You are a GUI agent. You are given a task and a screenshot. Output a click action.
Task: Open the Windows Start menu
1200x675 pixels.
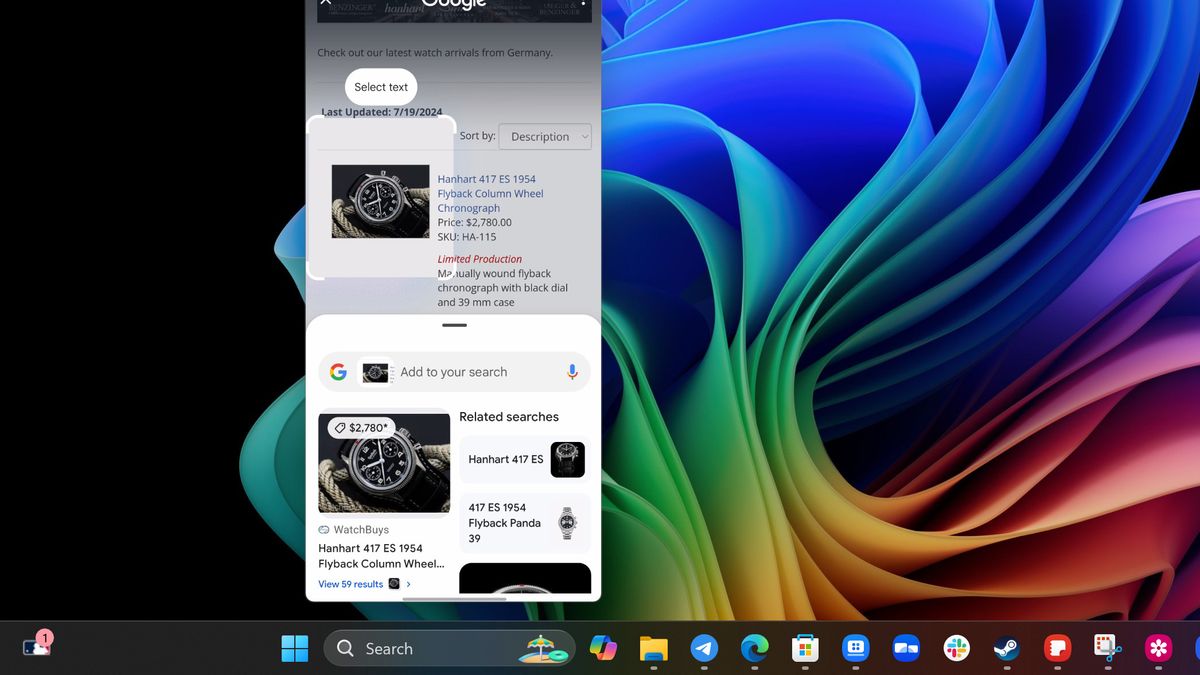coord(294,648)
